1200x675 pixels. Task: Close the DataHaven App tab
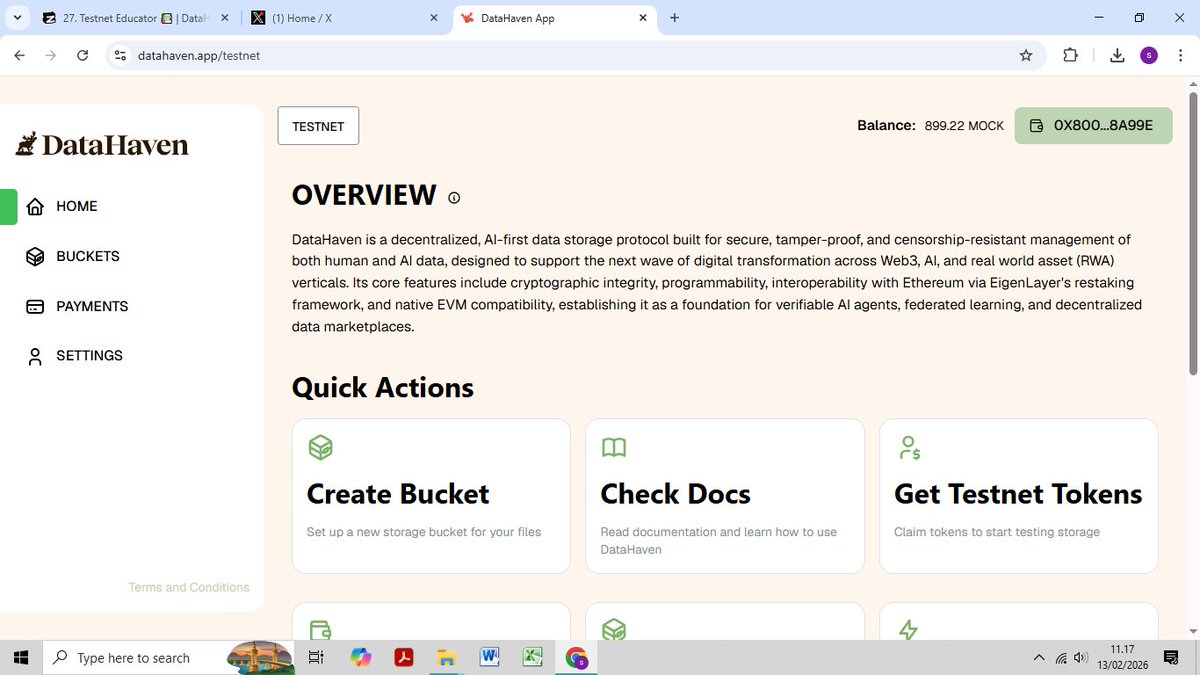coord(642,18)
